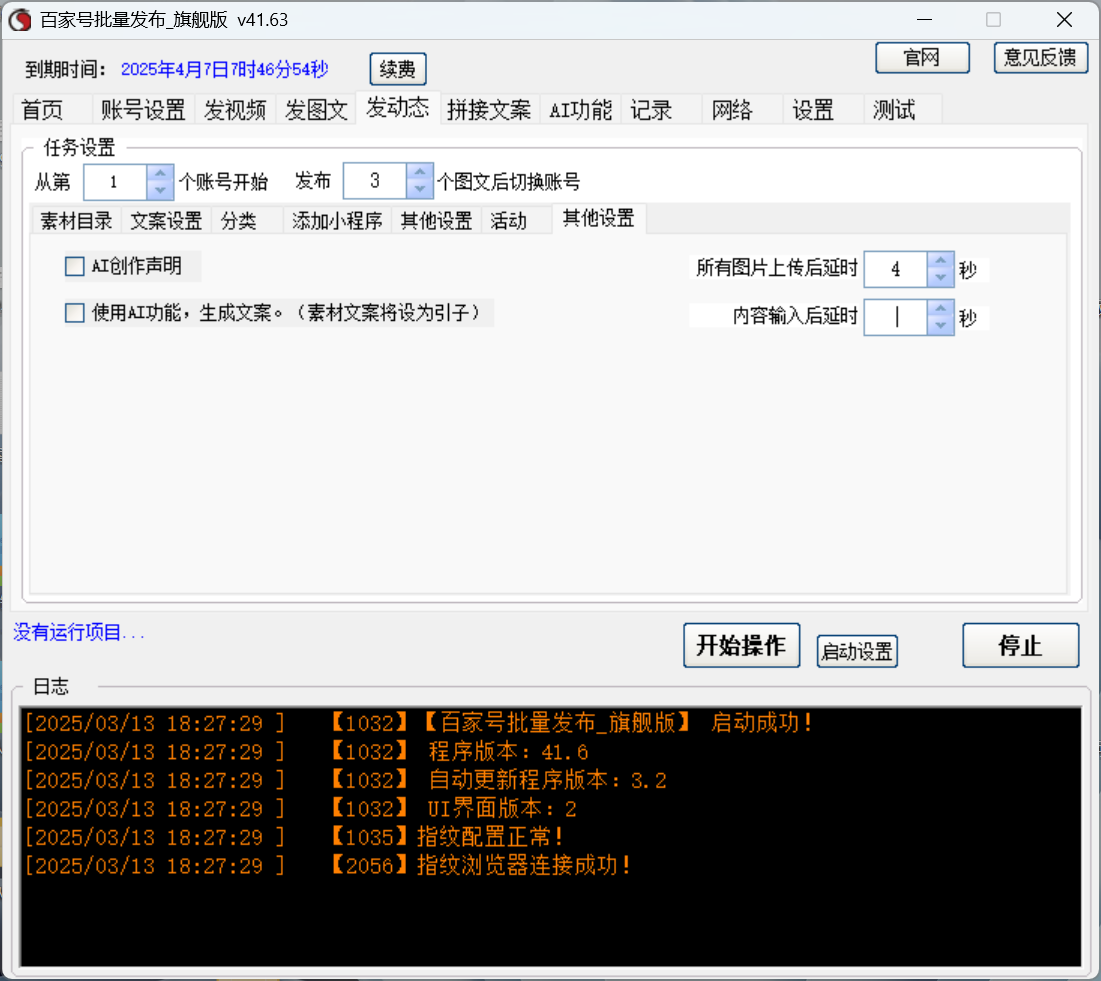
Task: Click the starting account number field
Action: (115, 183)
